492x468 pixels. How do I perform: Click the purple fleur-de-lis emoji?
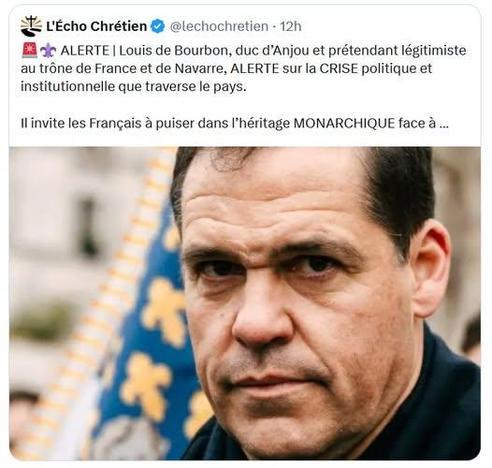48,51
